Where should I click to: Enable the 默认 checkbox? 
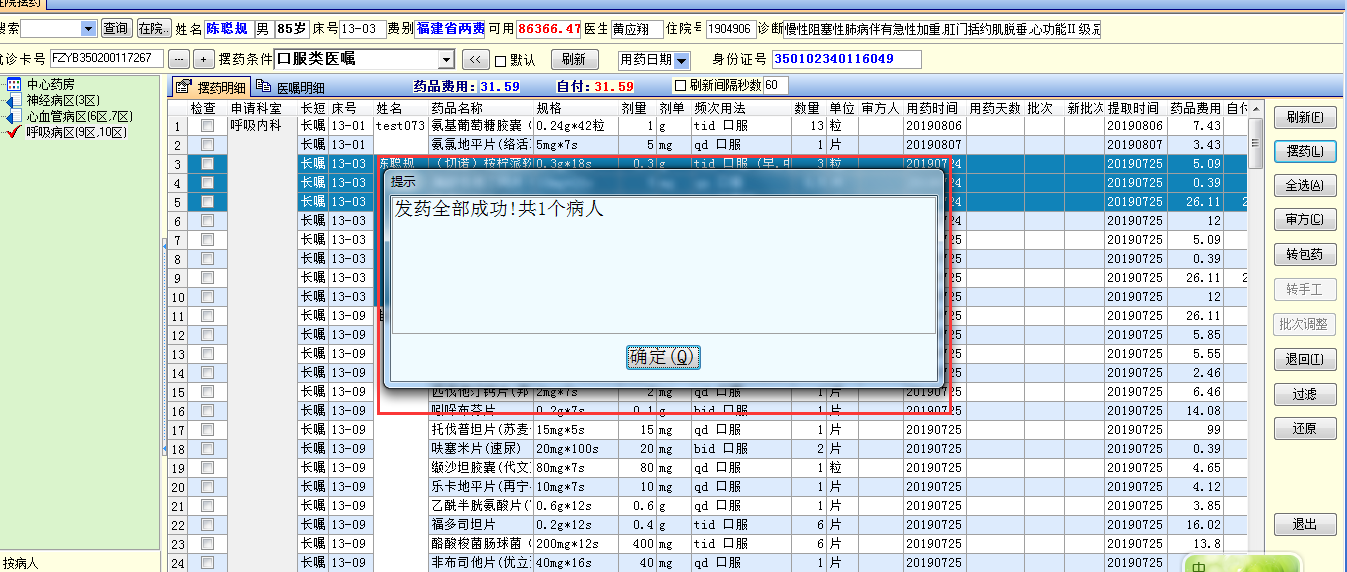click(x=501, y=60)
